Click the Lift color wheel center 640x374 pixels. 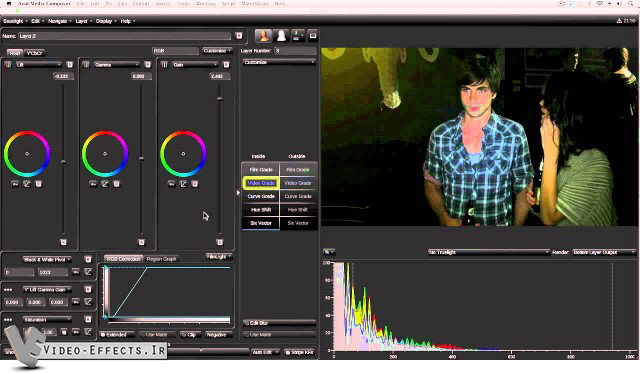(27, 154)
